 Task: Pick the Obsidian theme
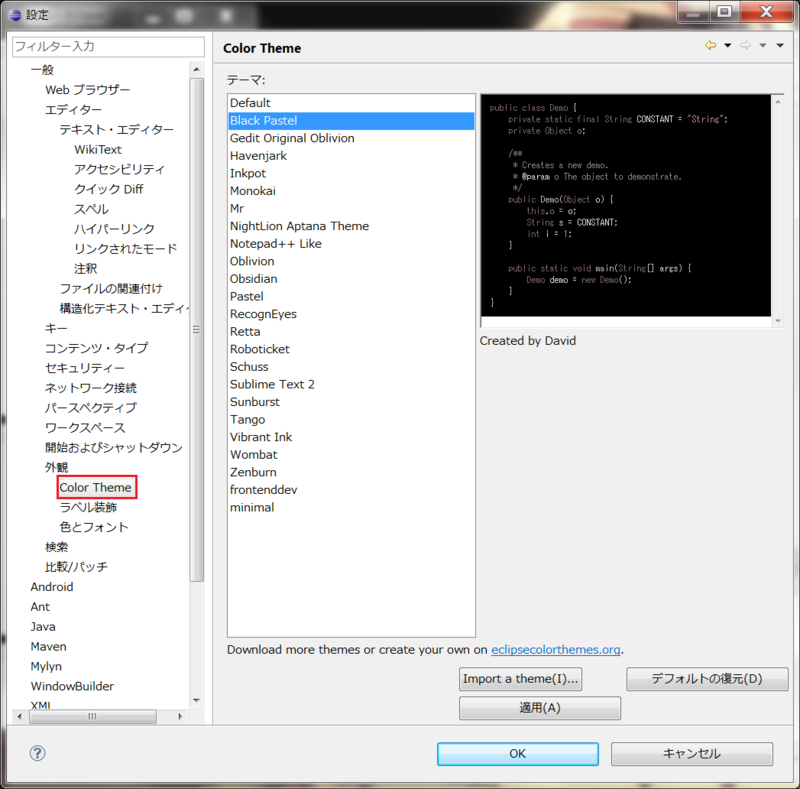tap(351, 279)
